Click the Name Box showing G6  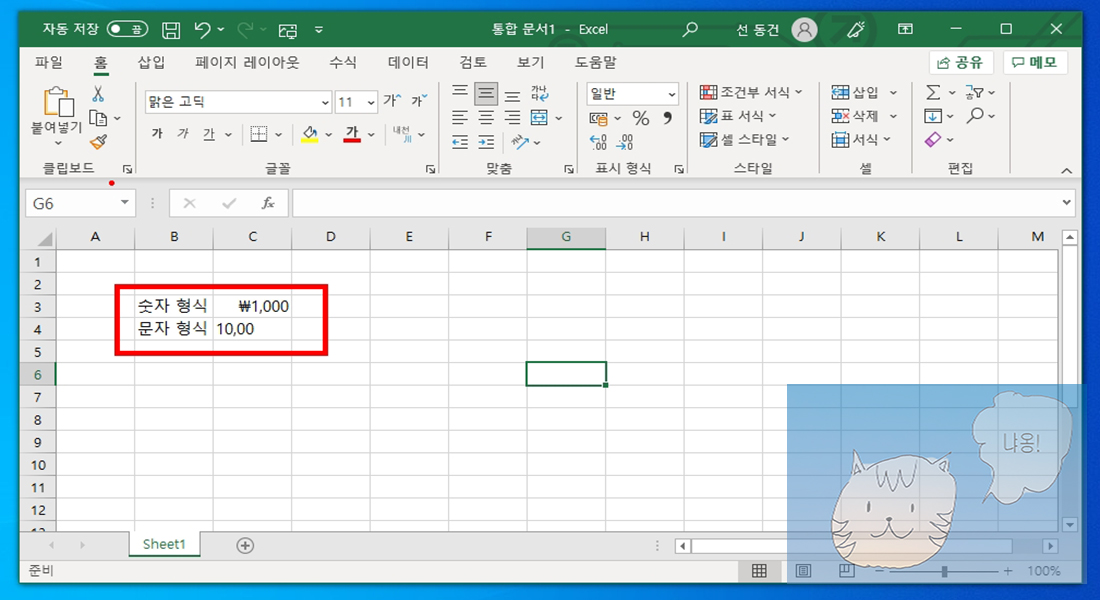click(x=80, y=204)
